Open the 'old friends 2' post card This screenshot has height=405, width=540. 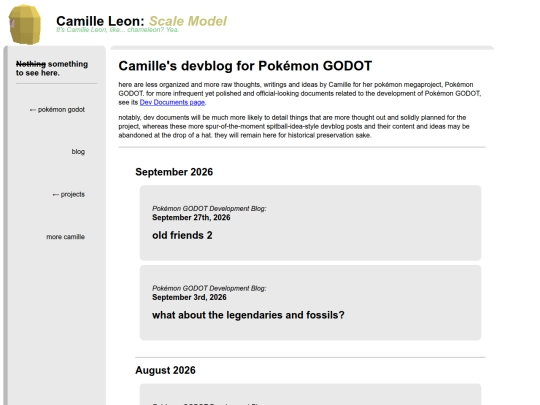310,223
